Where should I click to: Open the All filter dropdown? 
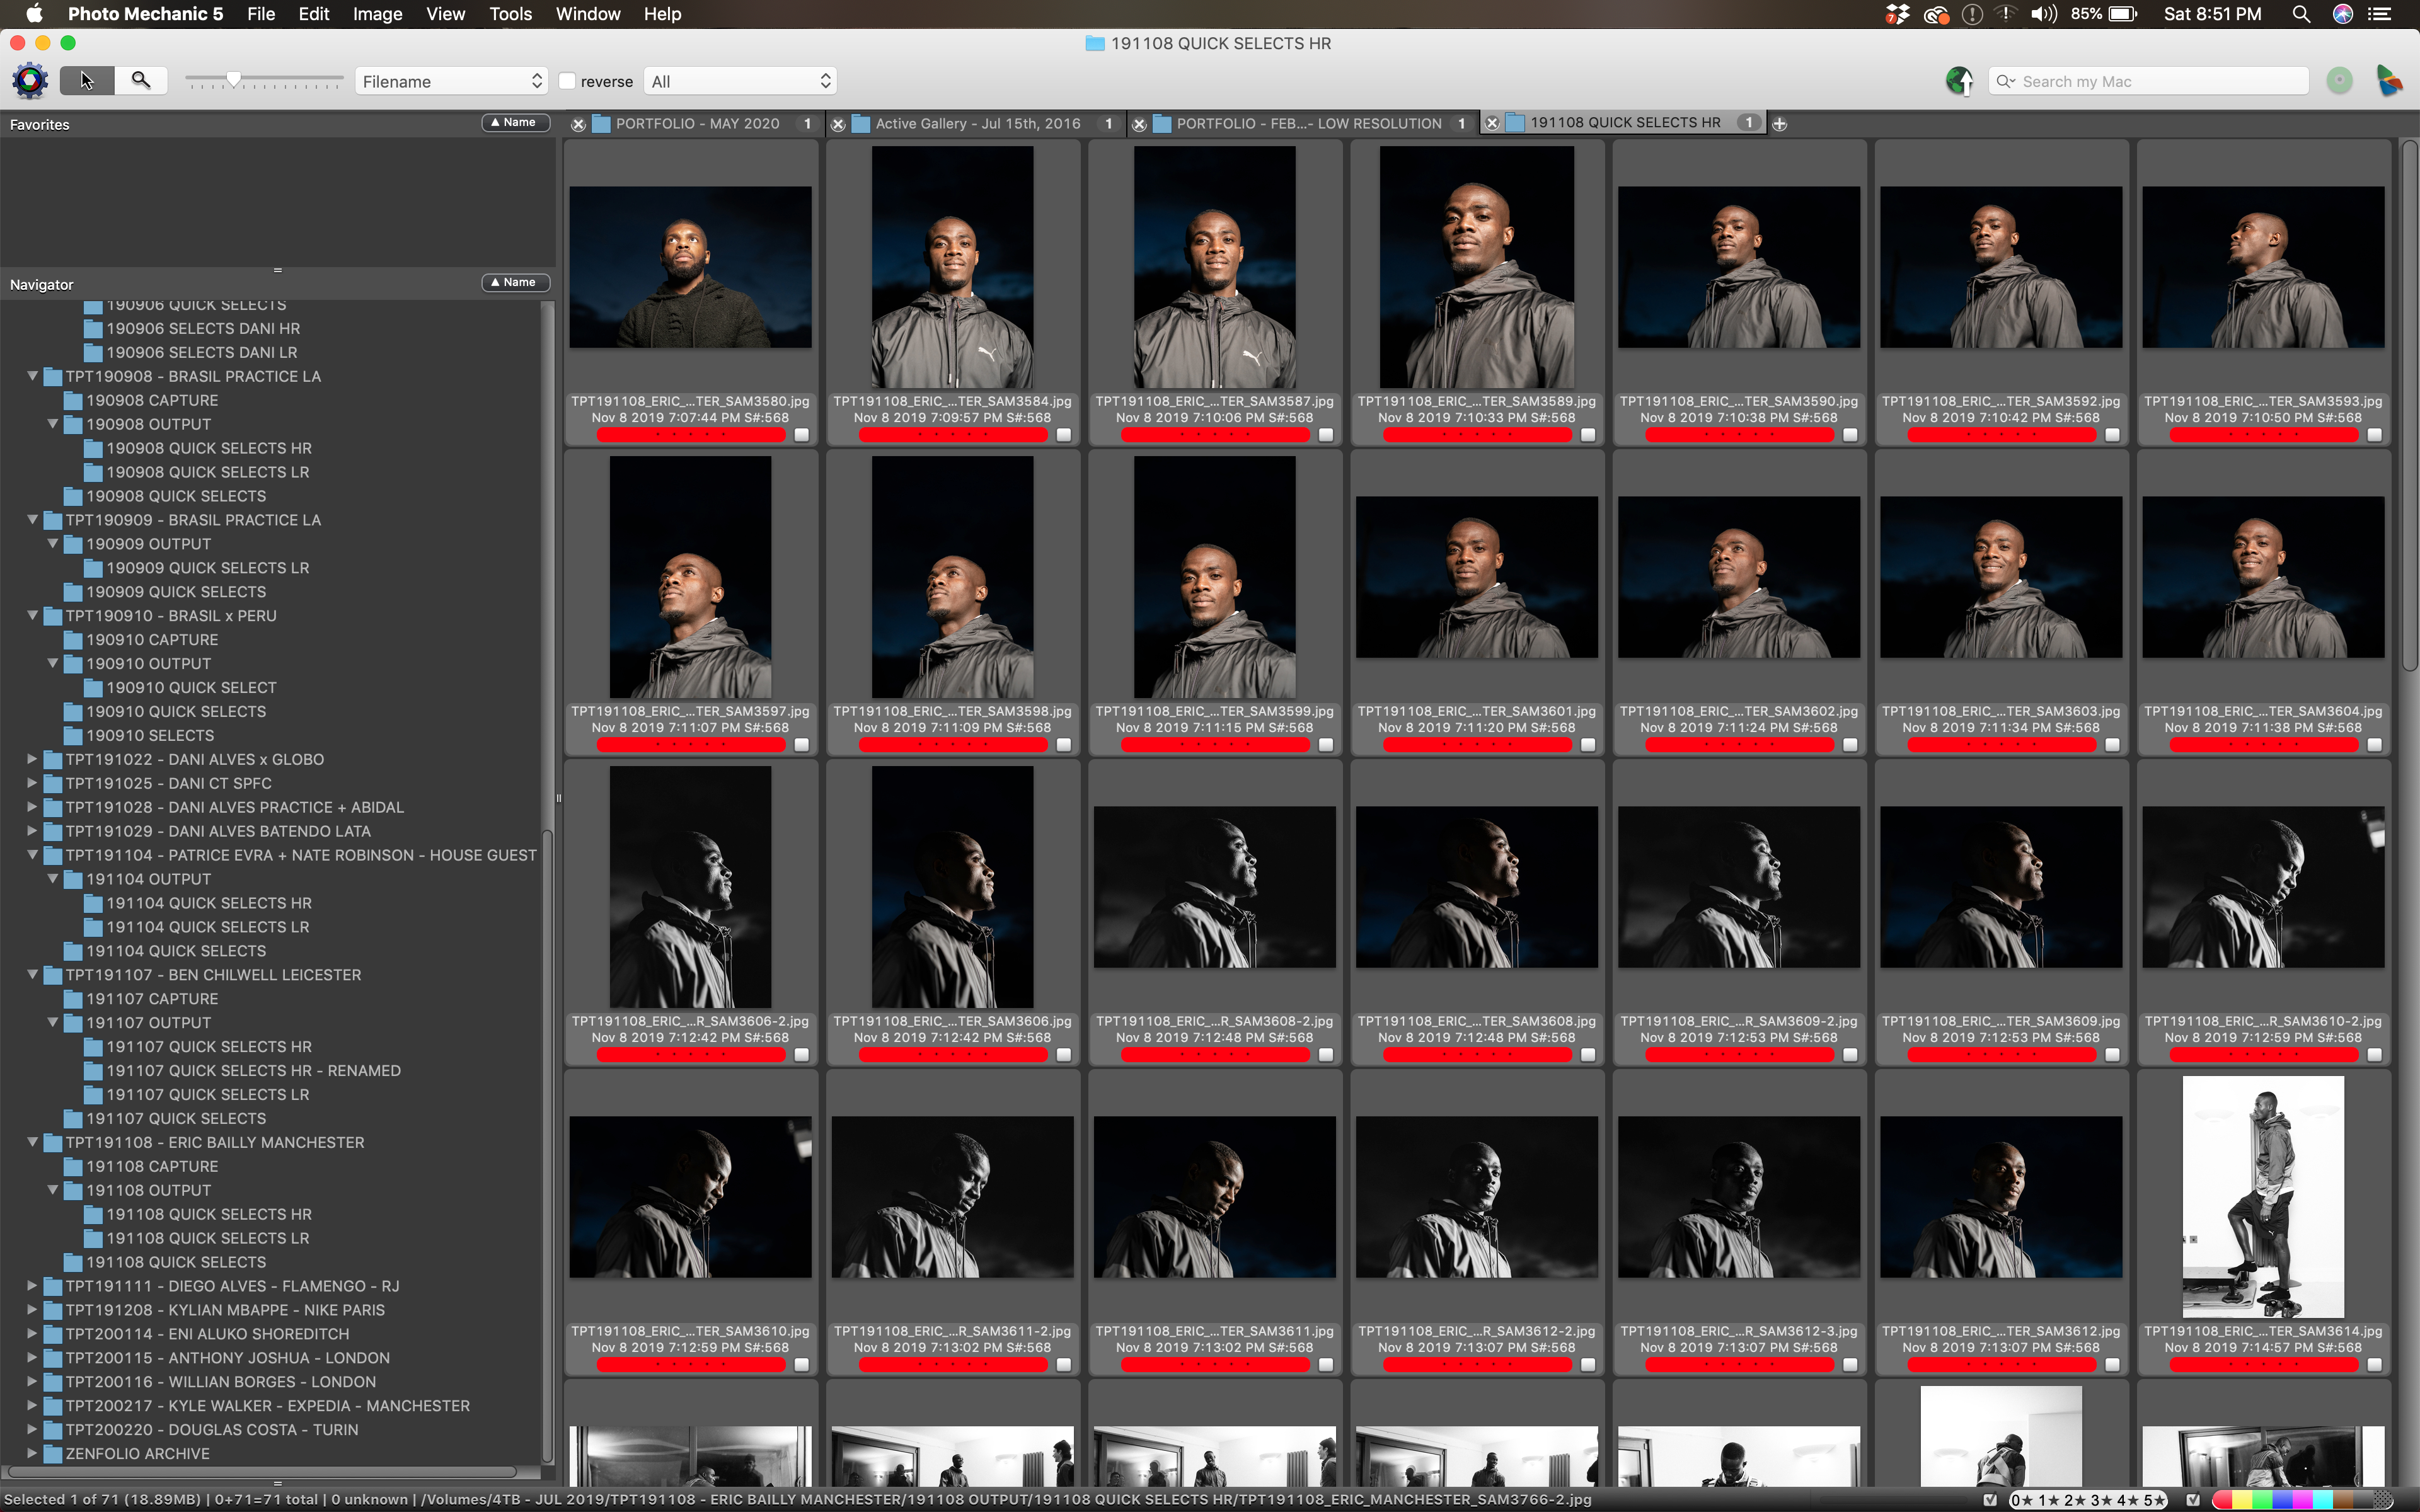740,82
